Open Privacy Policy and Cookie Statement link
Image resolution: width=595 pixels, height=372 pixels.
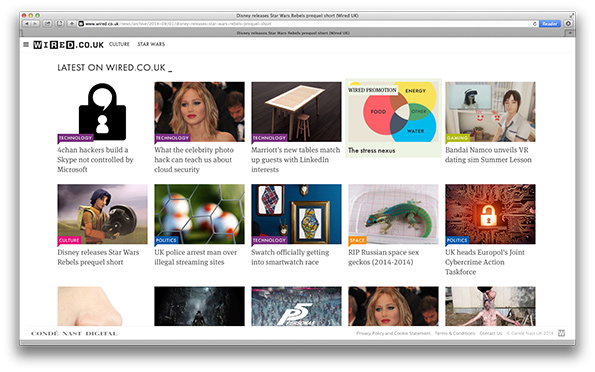pyautogui.click(x=394, y=333)
